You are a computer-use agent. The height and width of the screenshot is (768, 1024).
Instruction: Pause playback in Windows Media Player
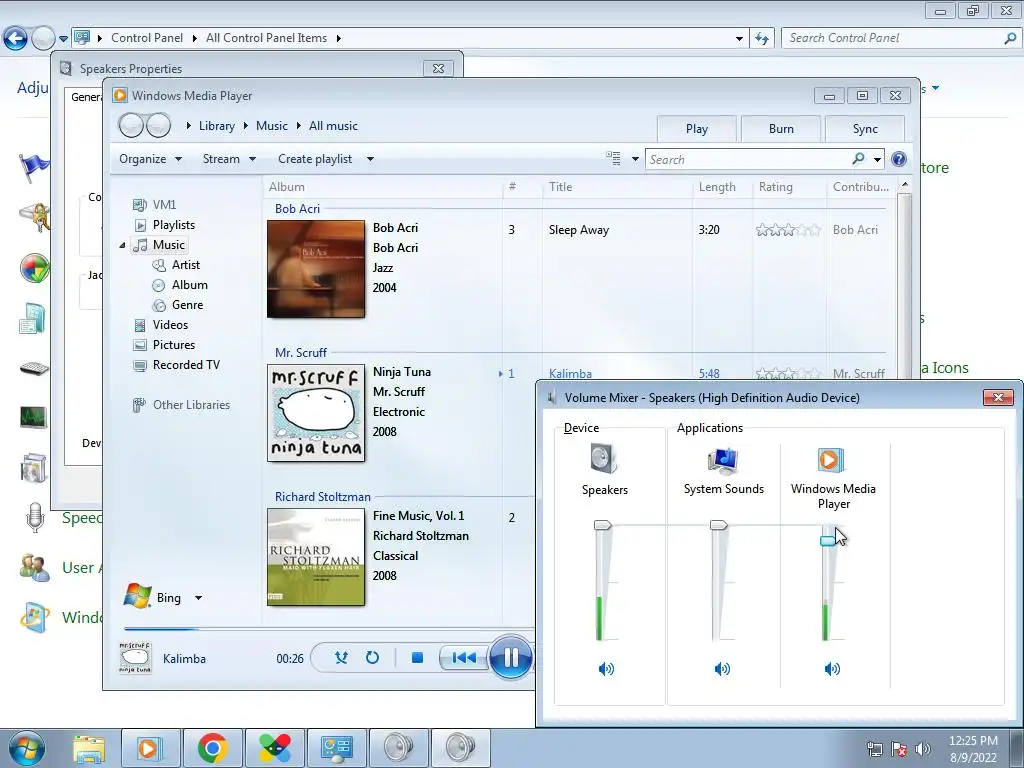click(x=511, y=658)
